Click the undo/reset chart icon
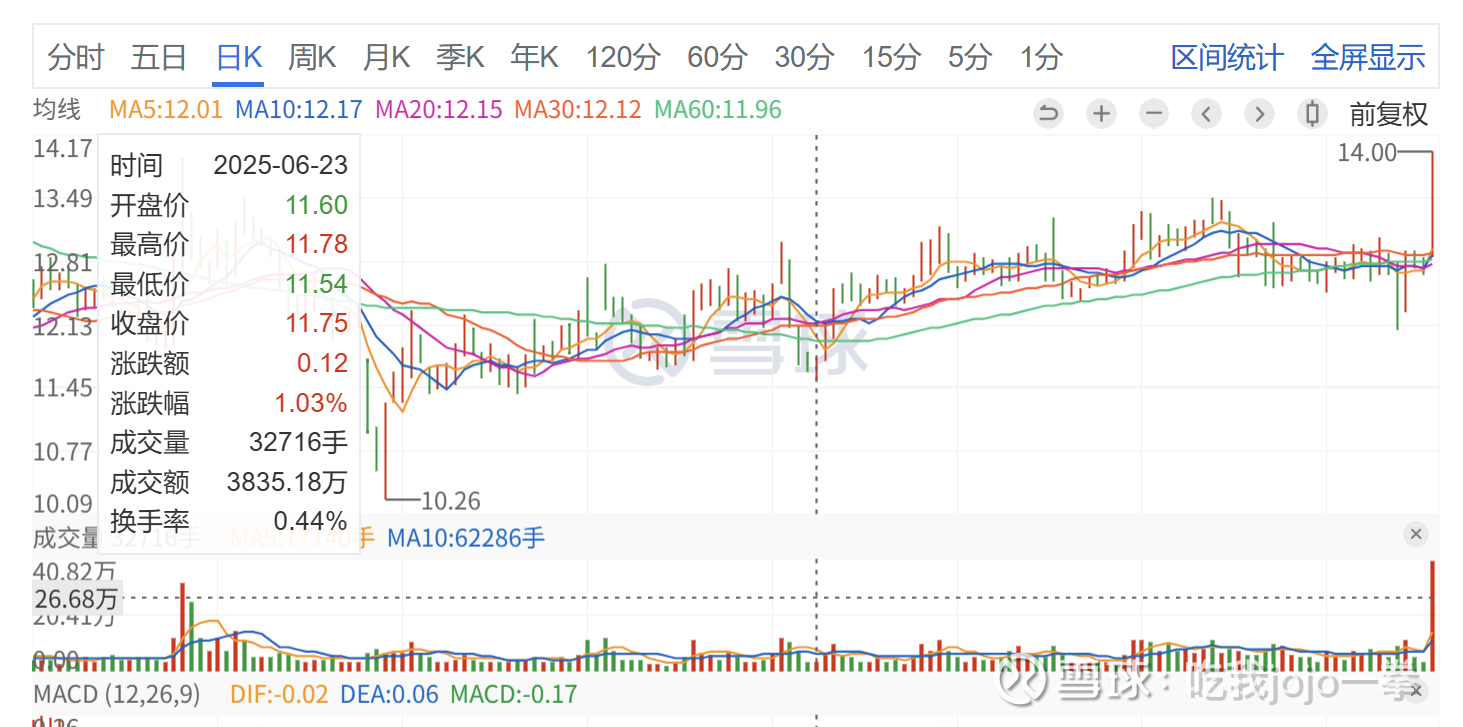This screenshot has width=1463, height=727. point(1048,113)
